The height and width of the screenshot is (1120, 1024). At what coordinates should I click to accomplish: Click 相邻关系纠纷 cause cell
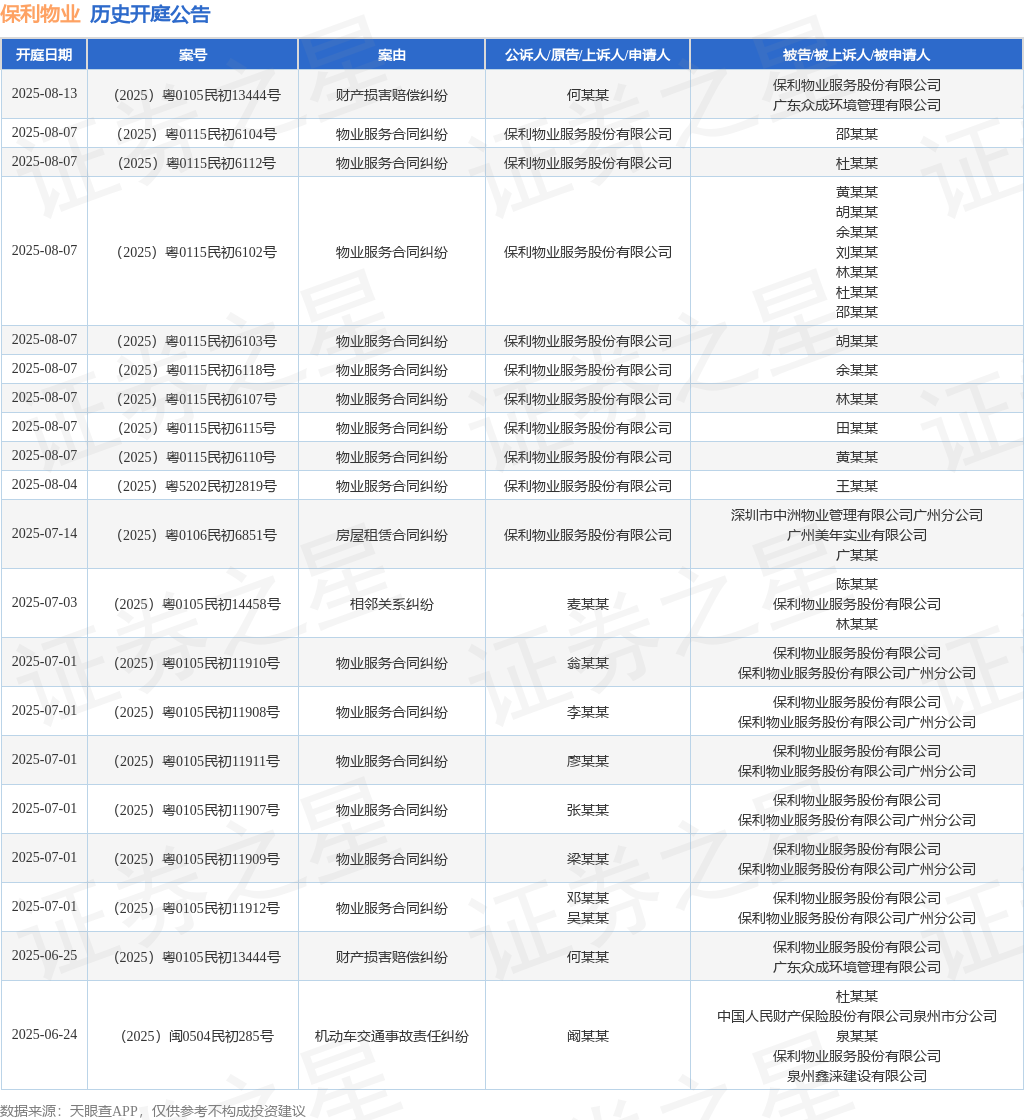[x=391, y=604]
